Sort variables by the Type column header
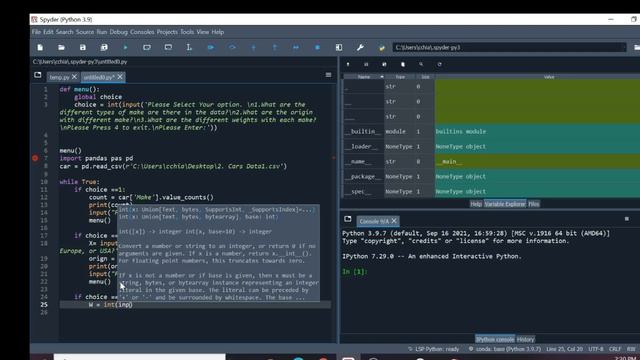Viewport: 640px width, 360px height. 400,77
